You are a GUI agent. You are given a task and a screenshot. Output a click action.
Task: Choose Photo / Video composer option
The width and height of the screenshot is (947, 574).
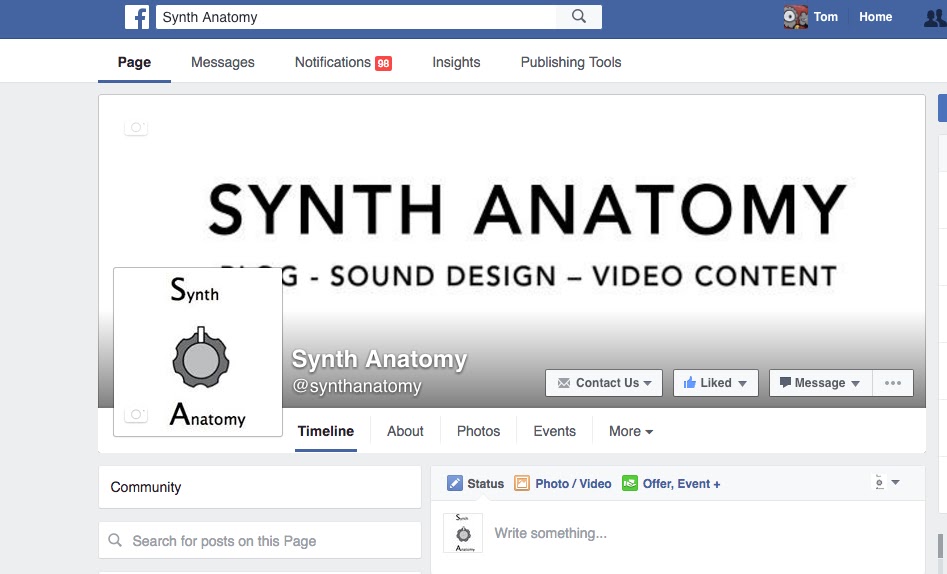pos(563,484)
